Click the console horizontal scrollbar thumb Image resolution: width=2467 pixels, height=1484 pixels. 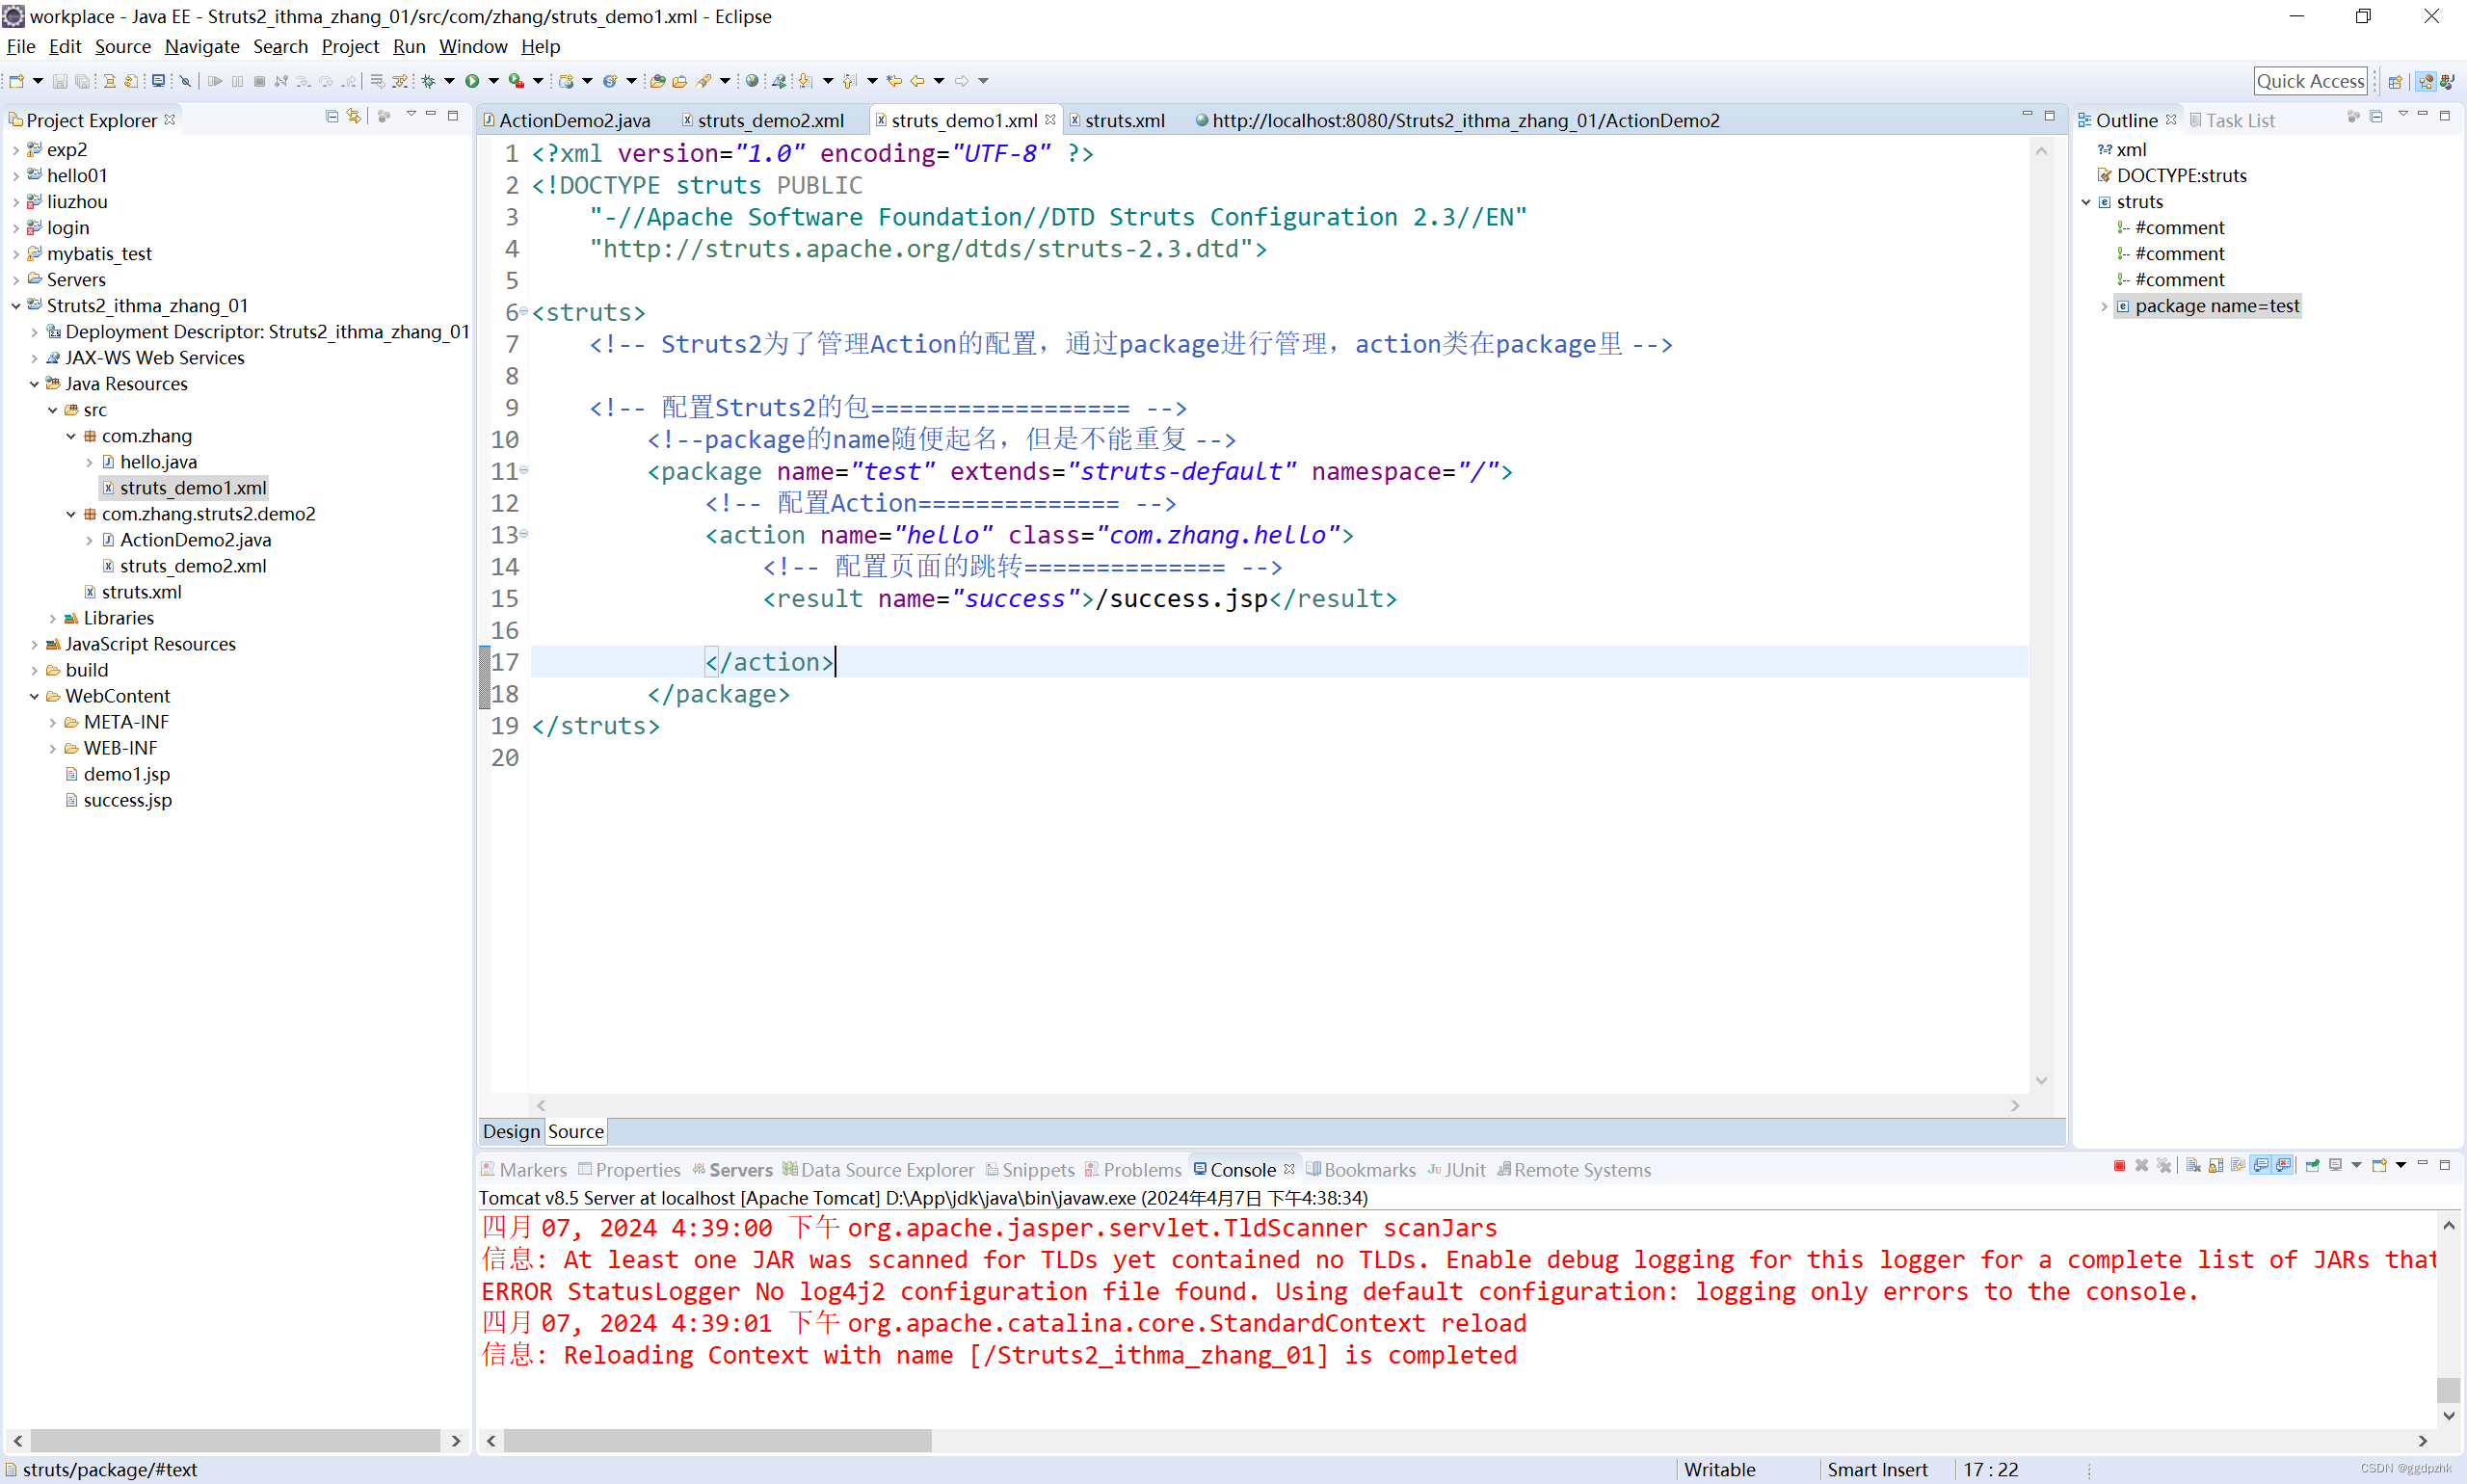tap(717, 1441)
